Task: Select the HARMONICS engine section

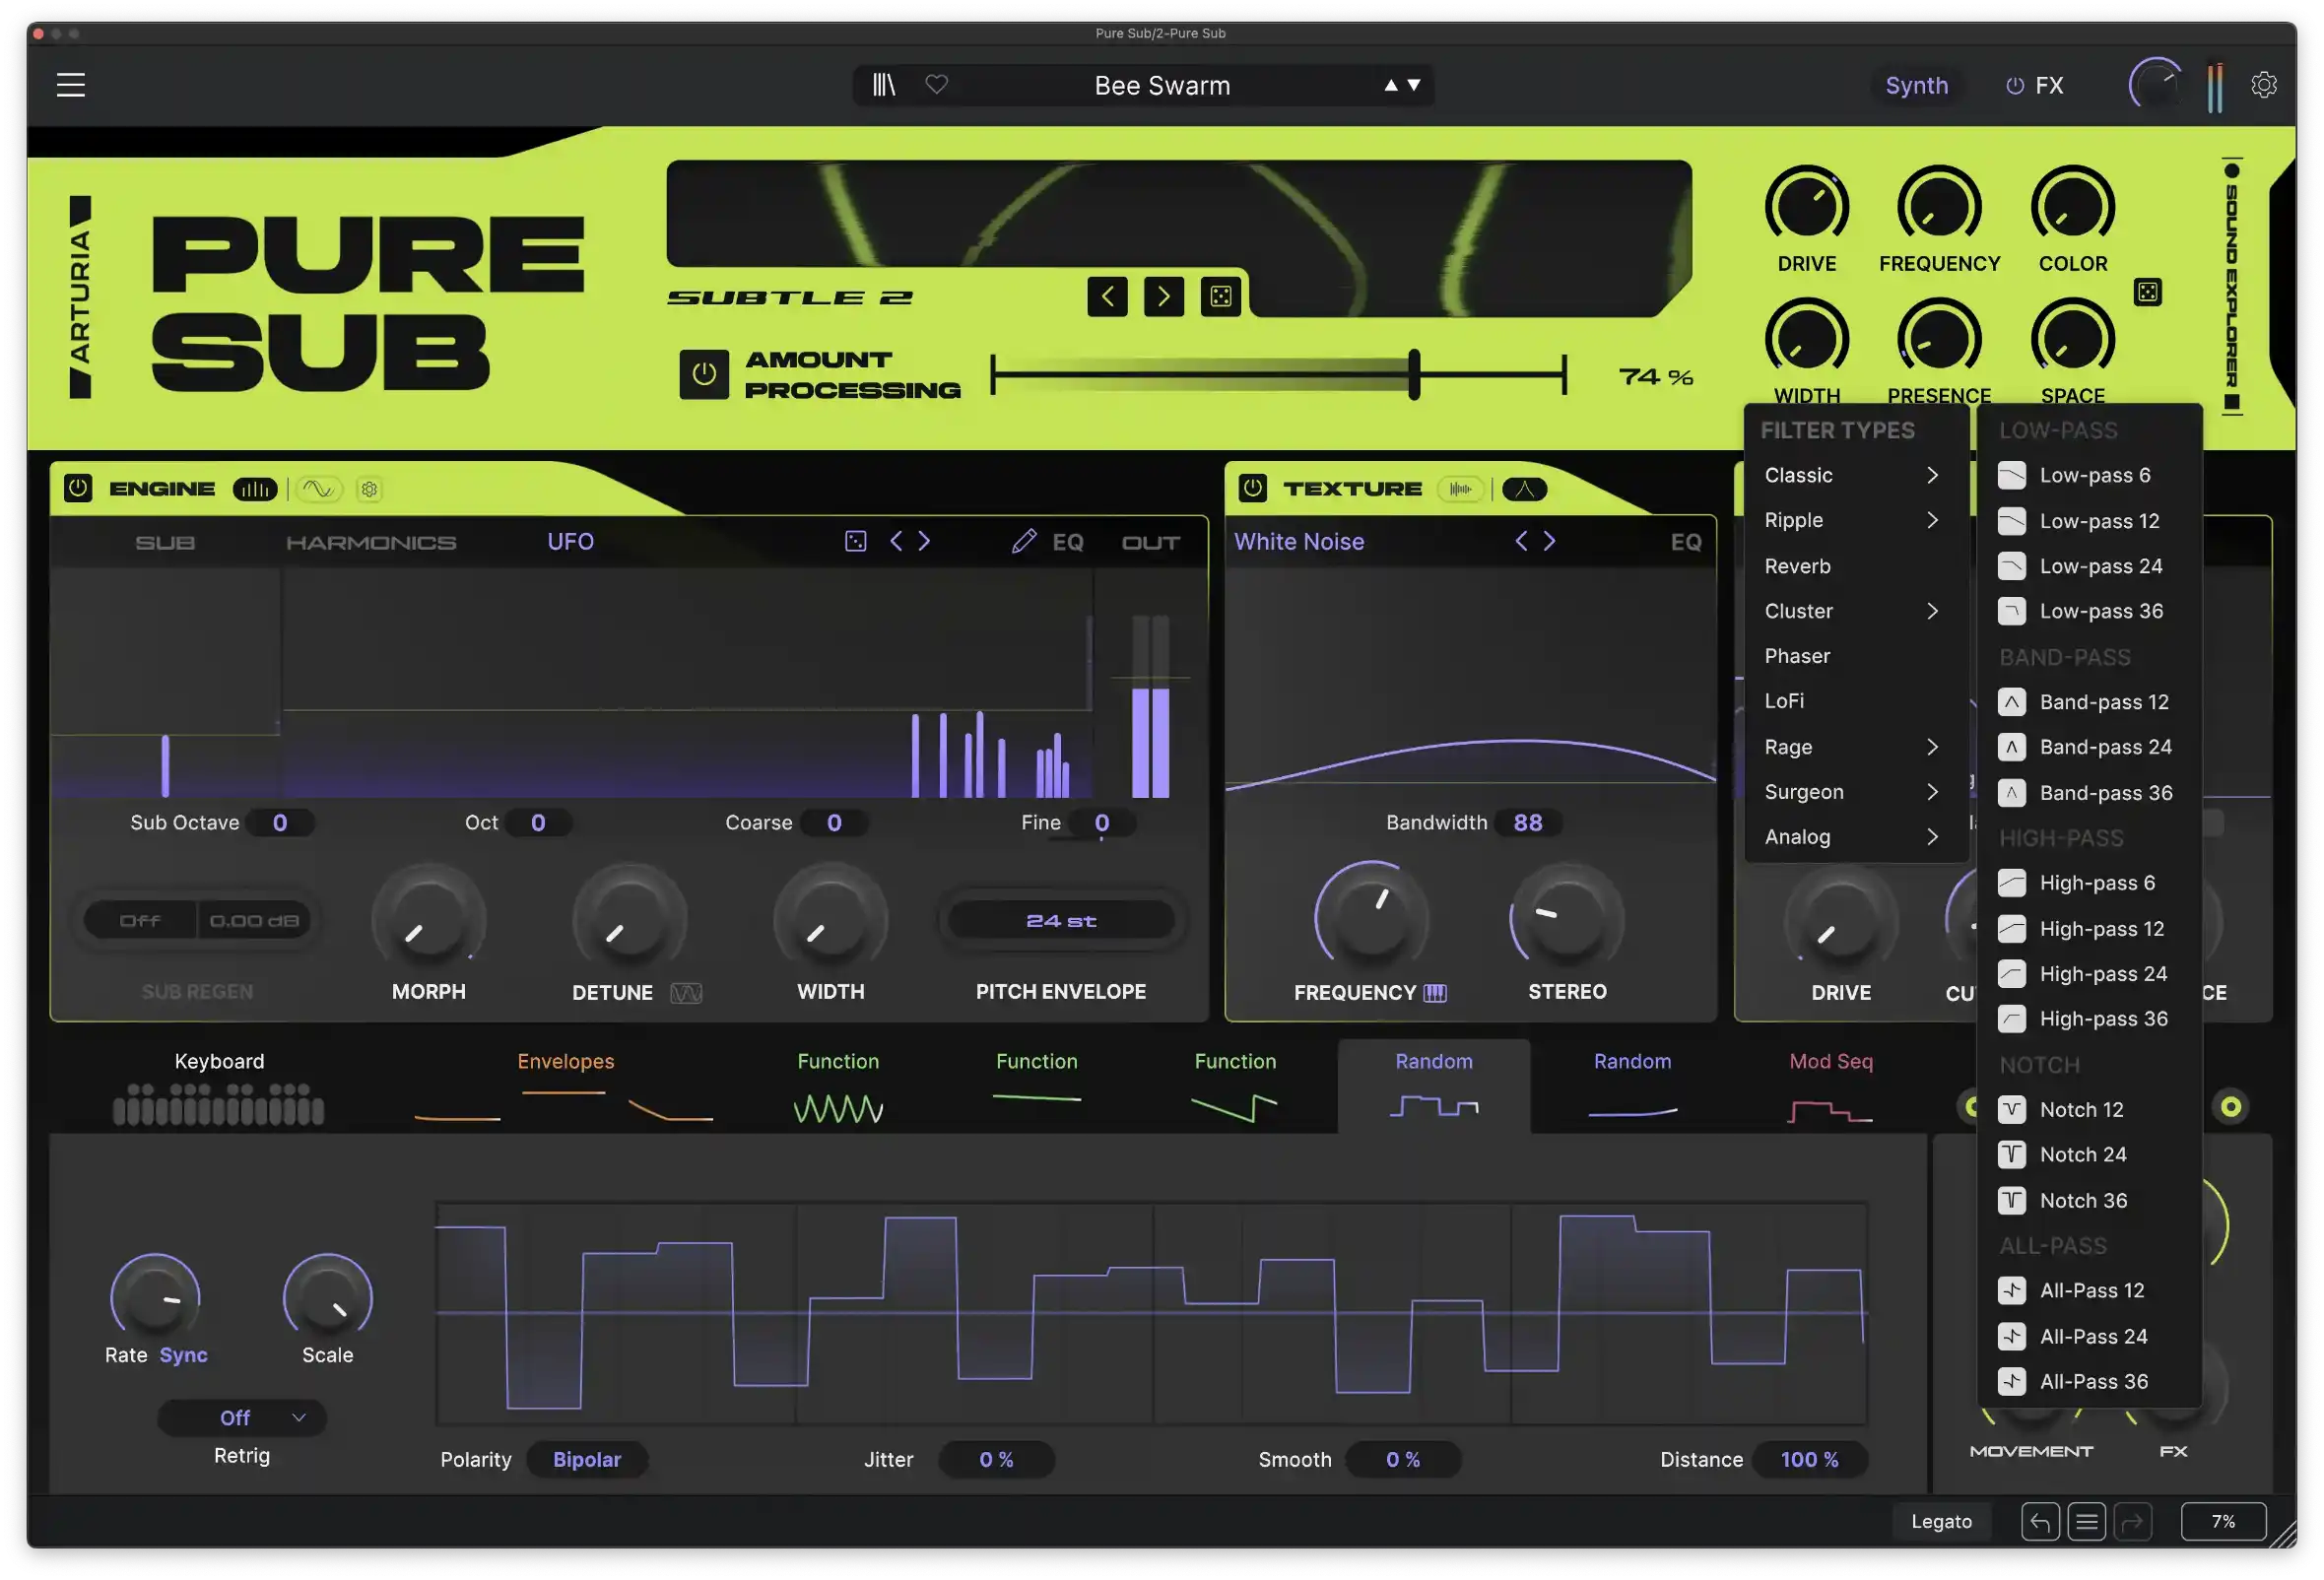Action: (371, 542)
